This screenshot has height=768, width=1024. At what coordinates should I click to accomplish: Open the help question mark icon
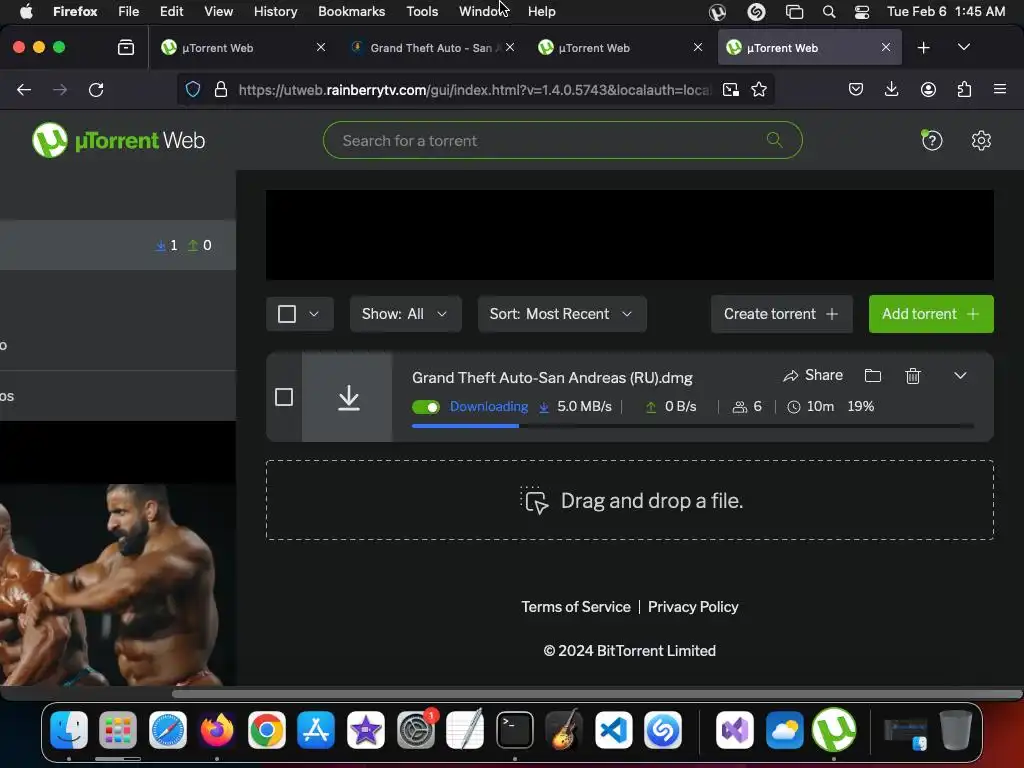point(932,140)
